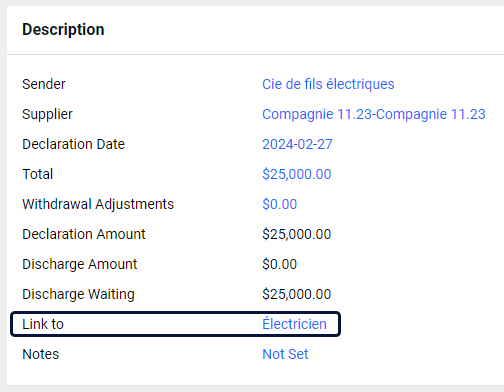Click the Notes field label

click(40, 354)
